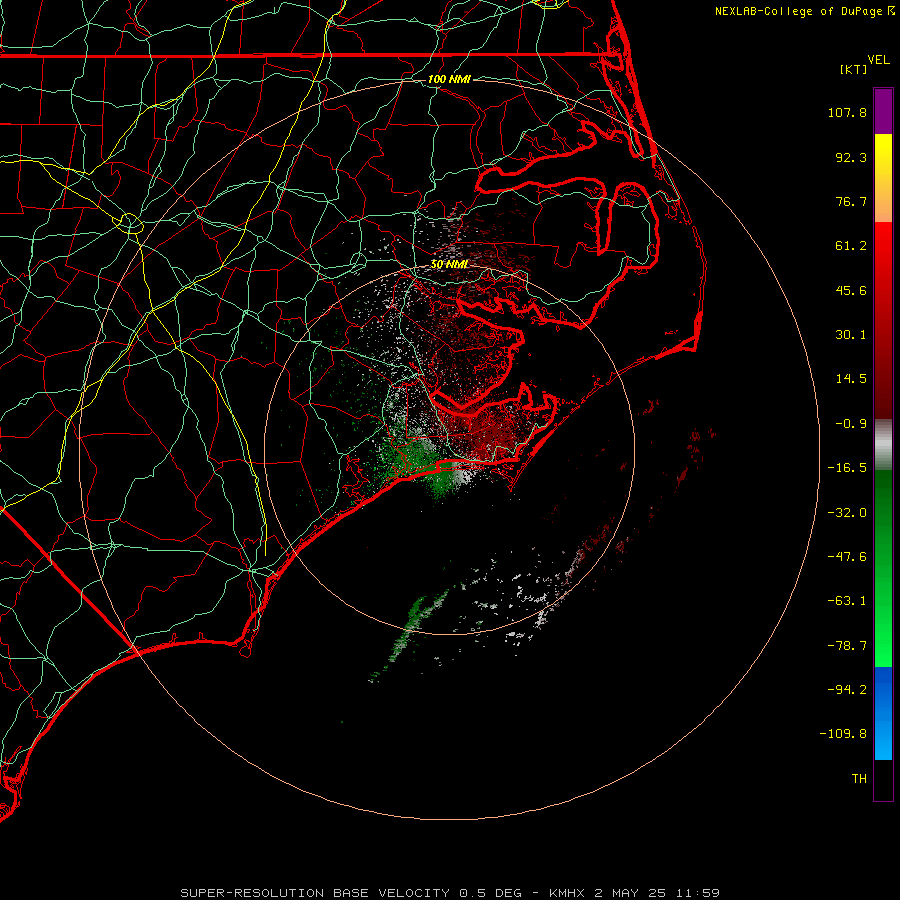
Task: Click the -16.5 scale value
Action: (x=847, y=468)
